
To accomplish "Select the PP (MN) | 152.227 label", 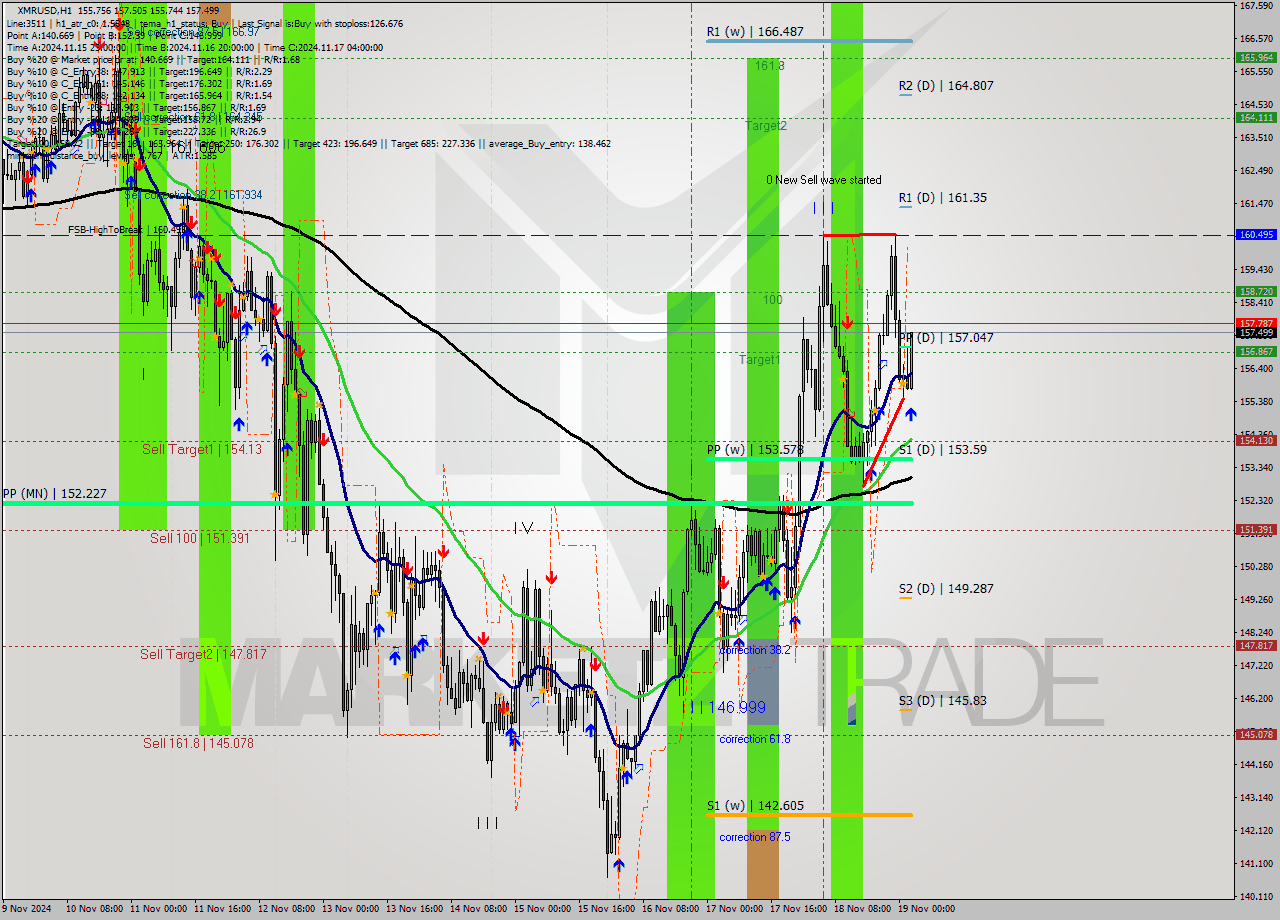I will tap(54, 494).
